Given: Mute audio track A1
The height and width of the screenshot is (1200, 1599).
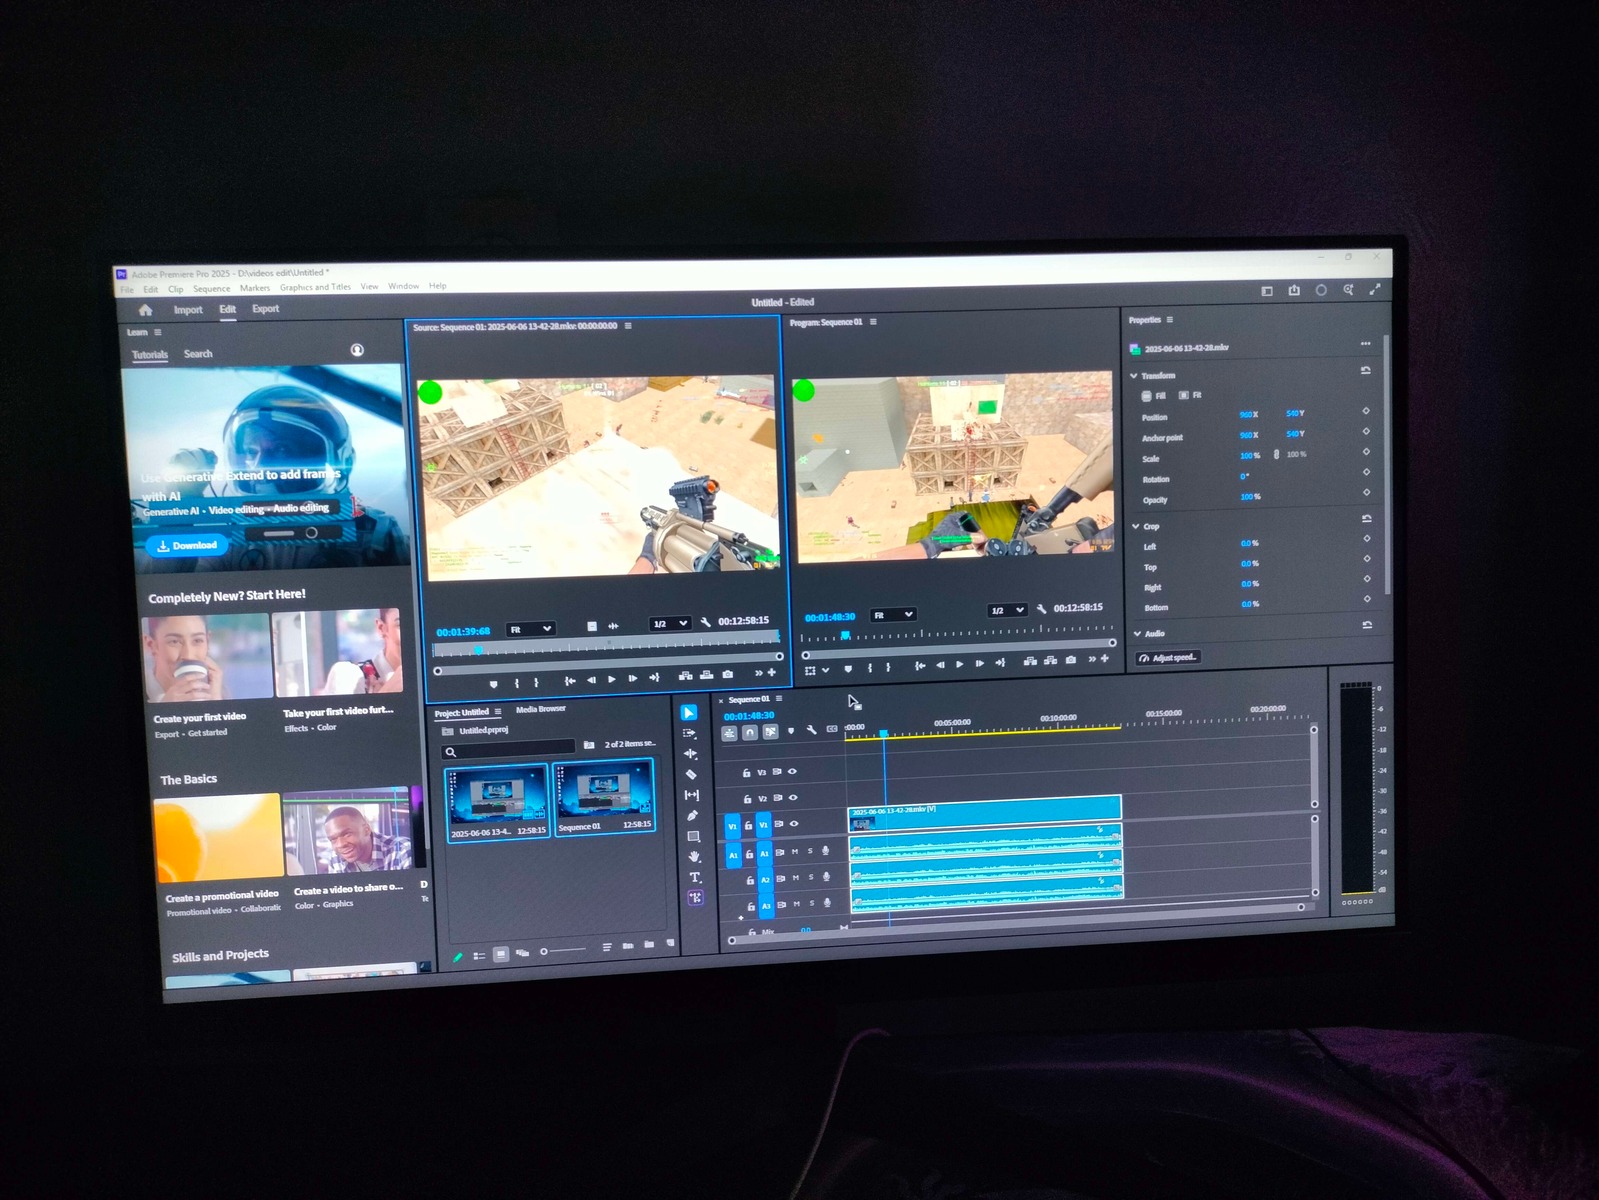Looking at the screenshot, I should click(795, 852).
